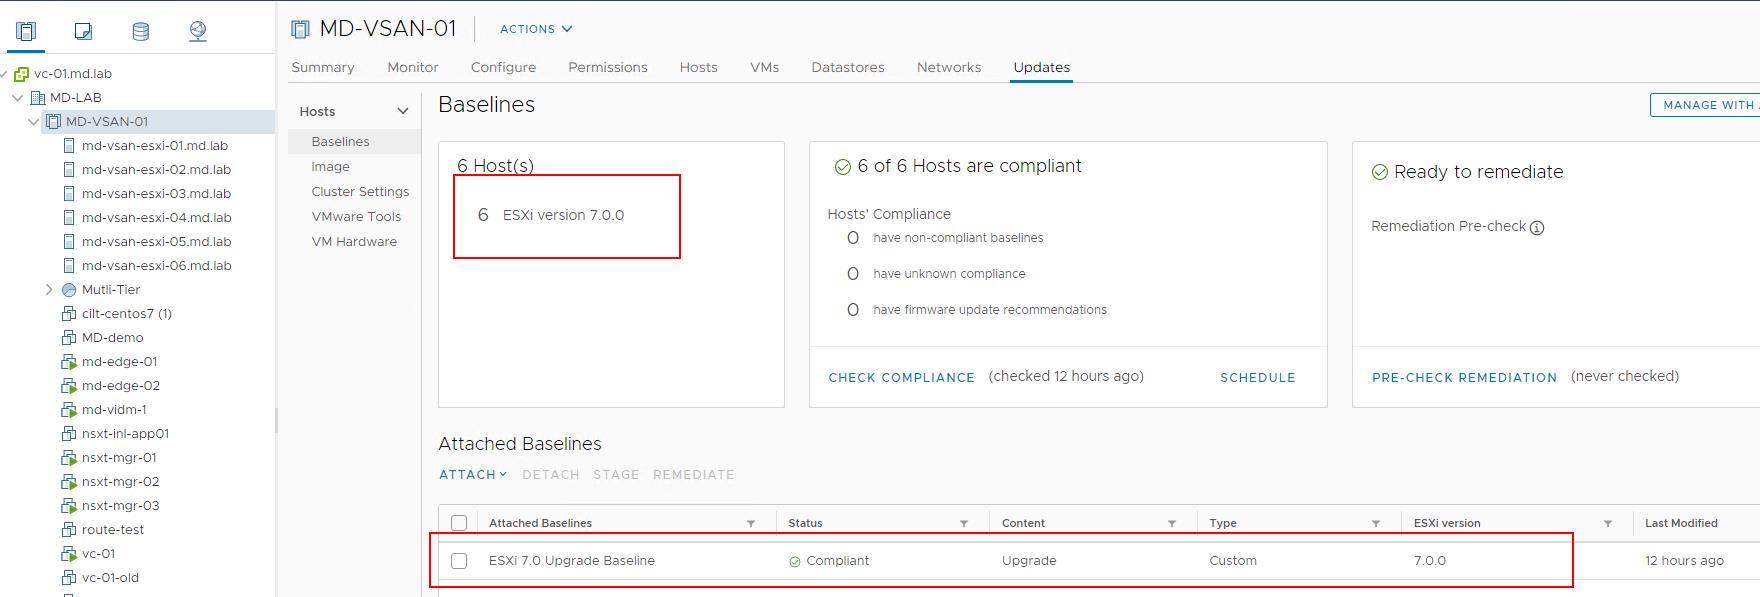The width and height of the screenshot is (1760, 597).
Task: Click the host icon for md-vsan-esxi-06.md.lab
Action: [x=69, y=266]
